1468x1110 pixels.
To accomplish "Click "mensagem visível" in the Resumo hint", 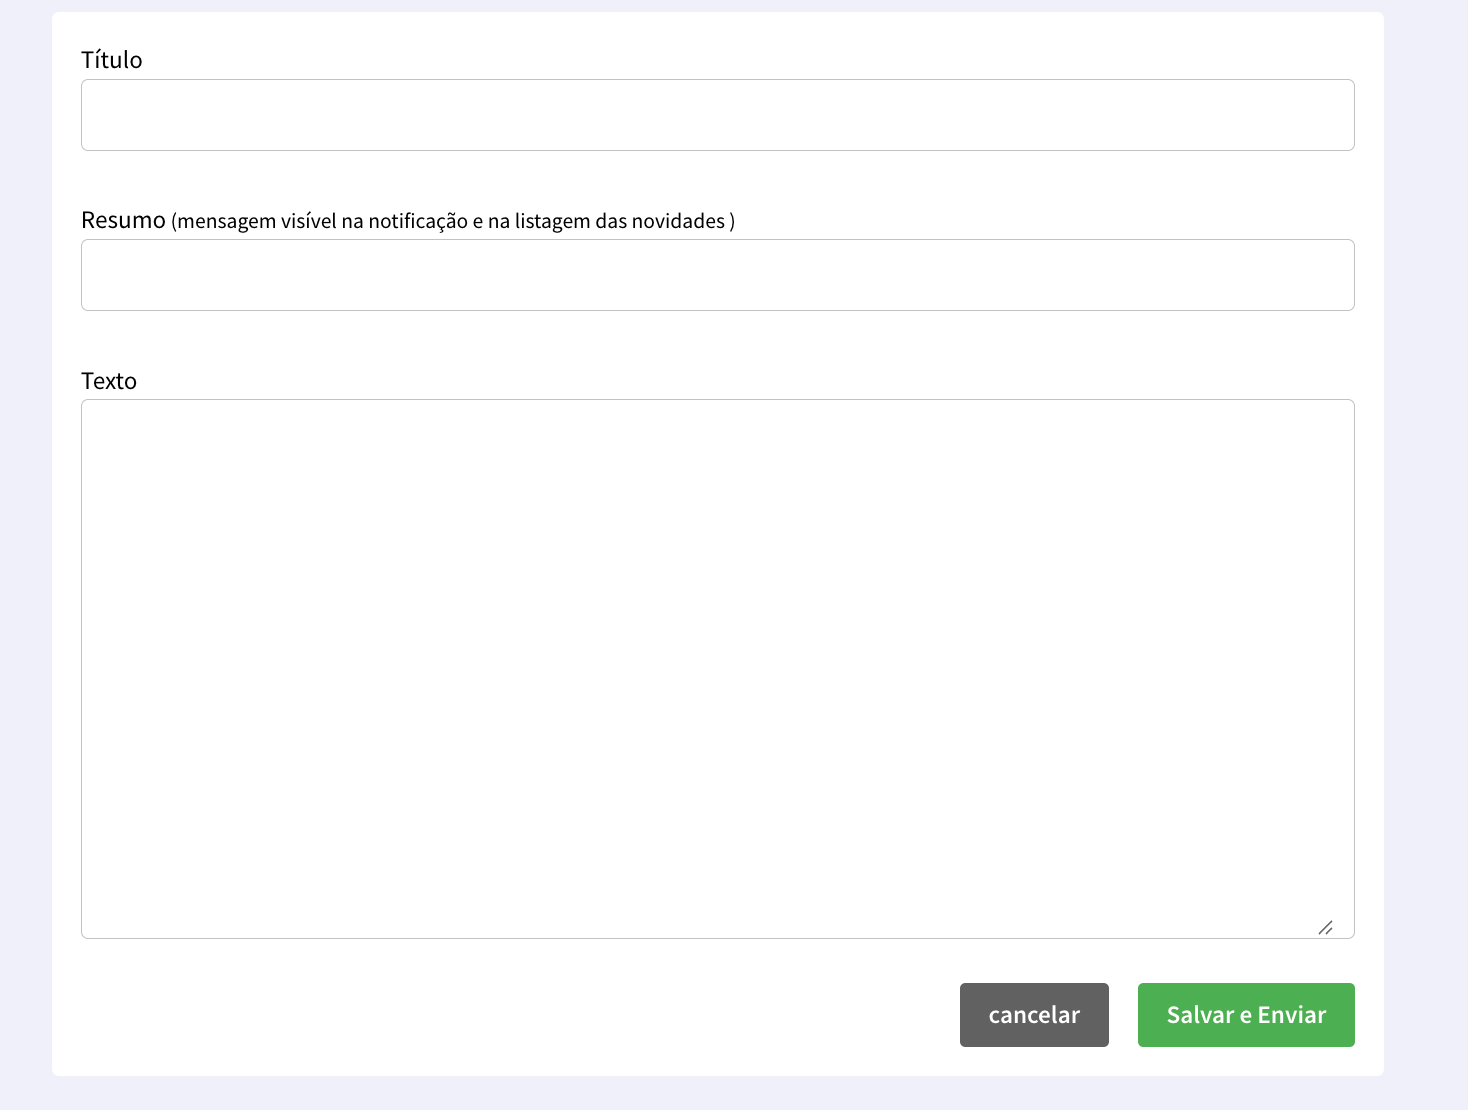I will tap(256, 221).
